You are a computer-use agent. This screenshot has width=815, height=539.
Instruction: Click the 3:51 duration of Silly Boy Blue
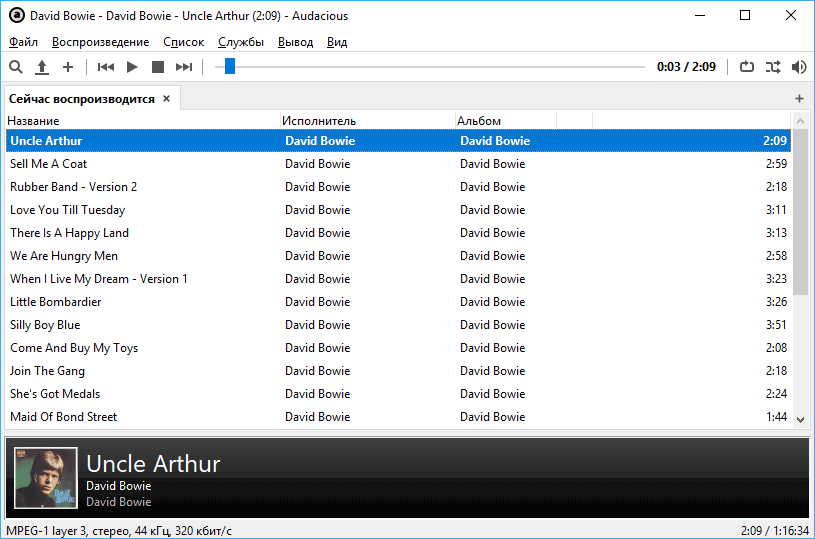pos(776,325)
